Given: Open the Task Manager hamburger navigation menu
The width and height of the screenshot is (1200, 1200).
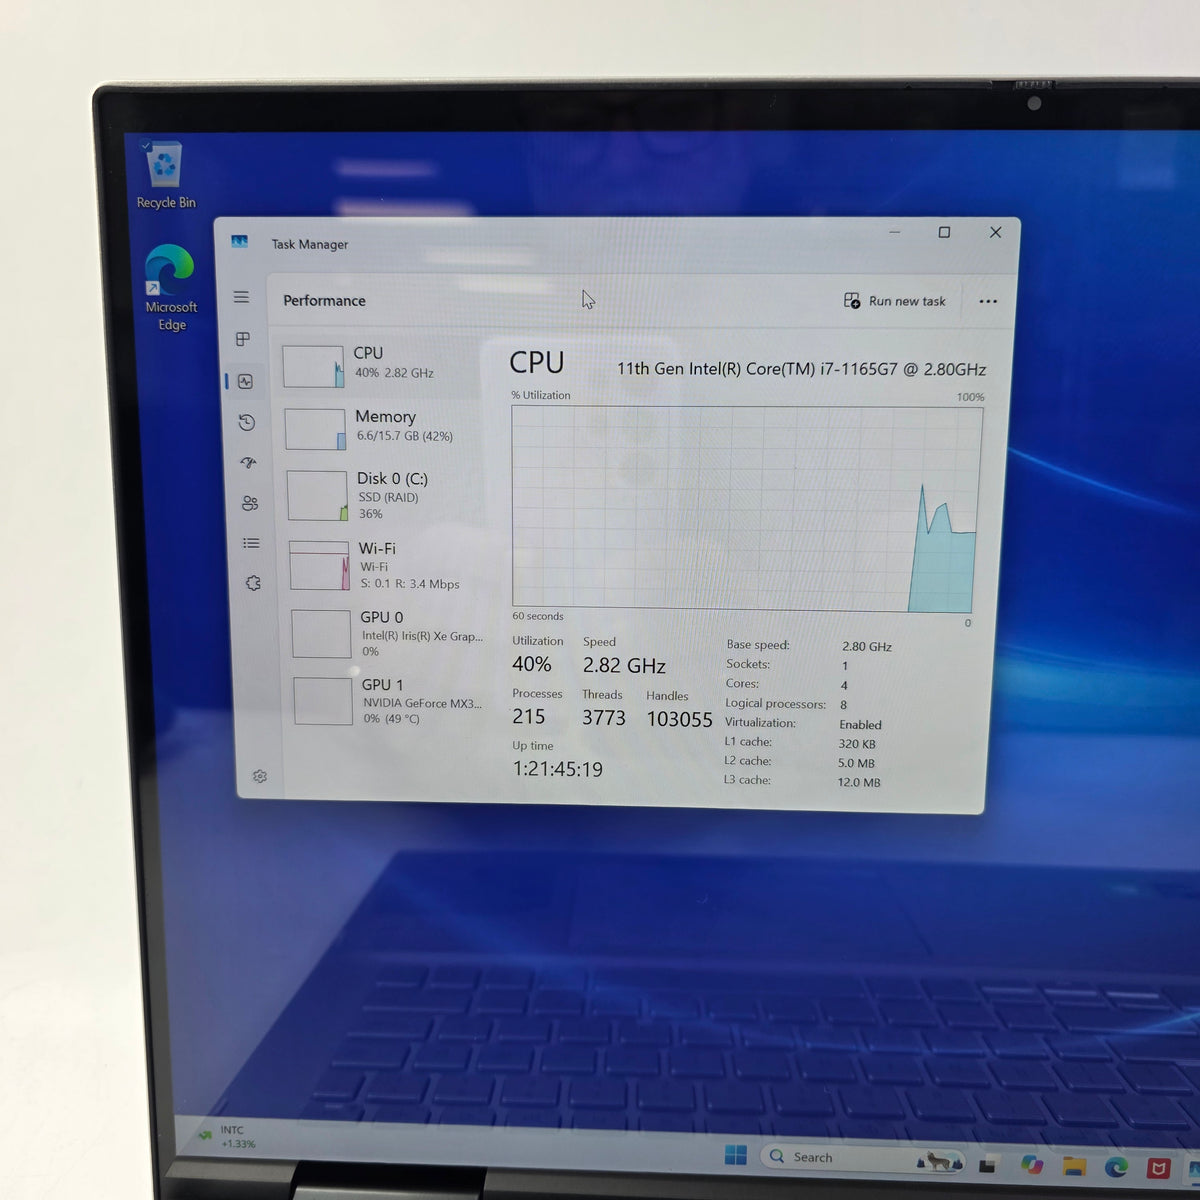Looking at the screenshot, I should pos(241,297).
